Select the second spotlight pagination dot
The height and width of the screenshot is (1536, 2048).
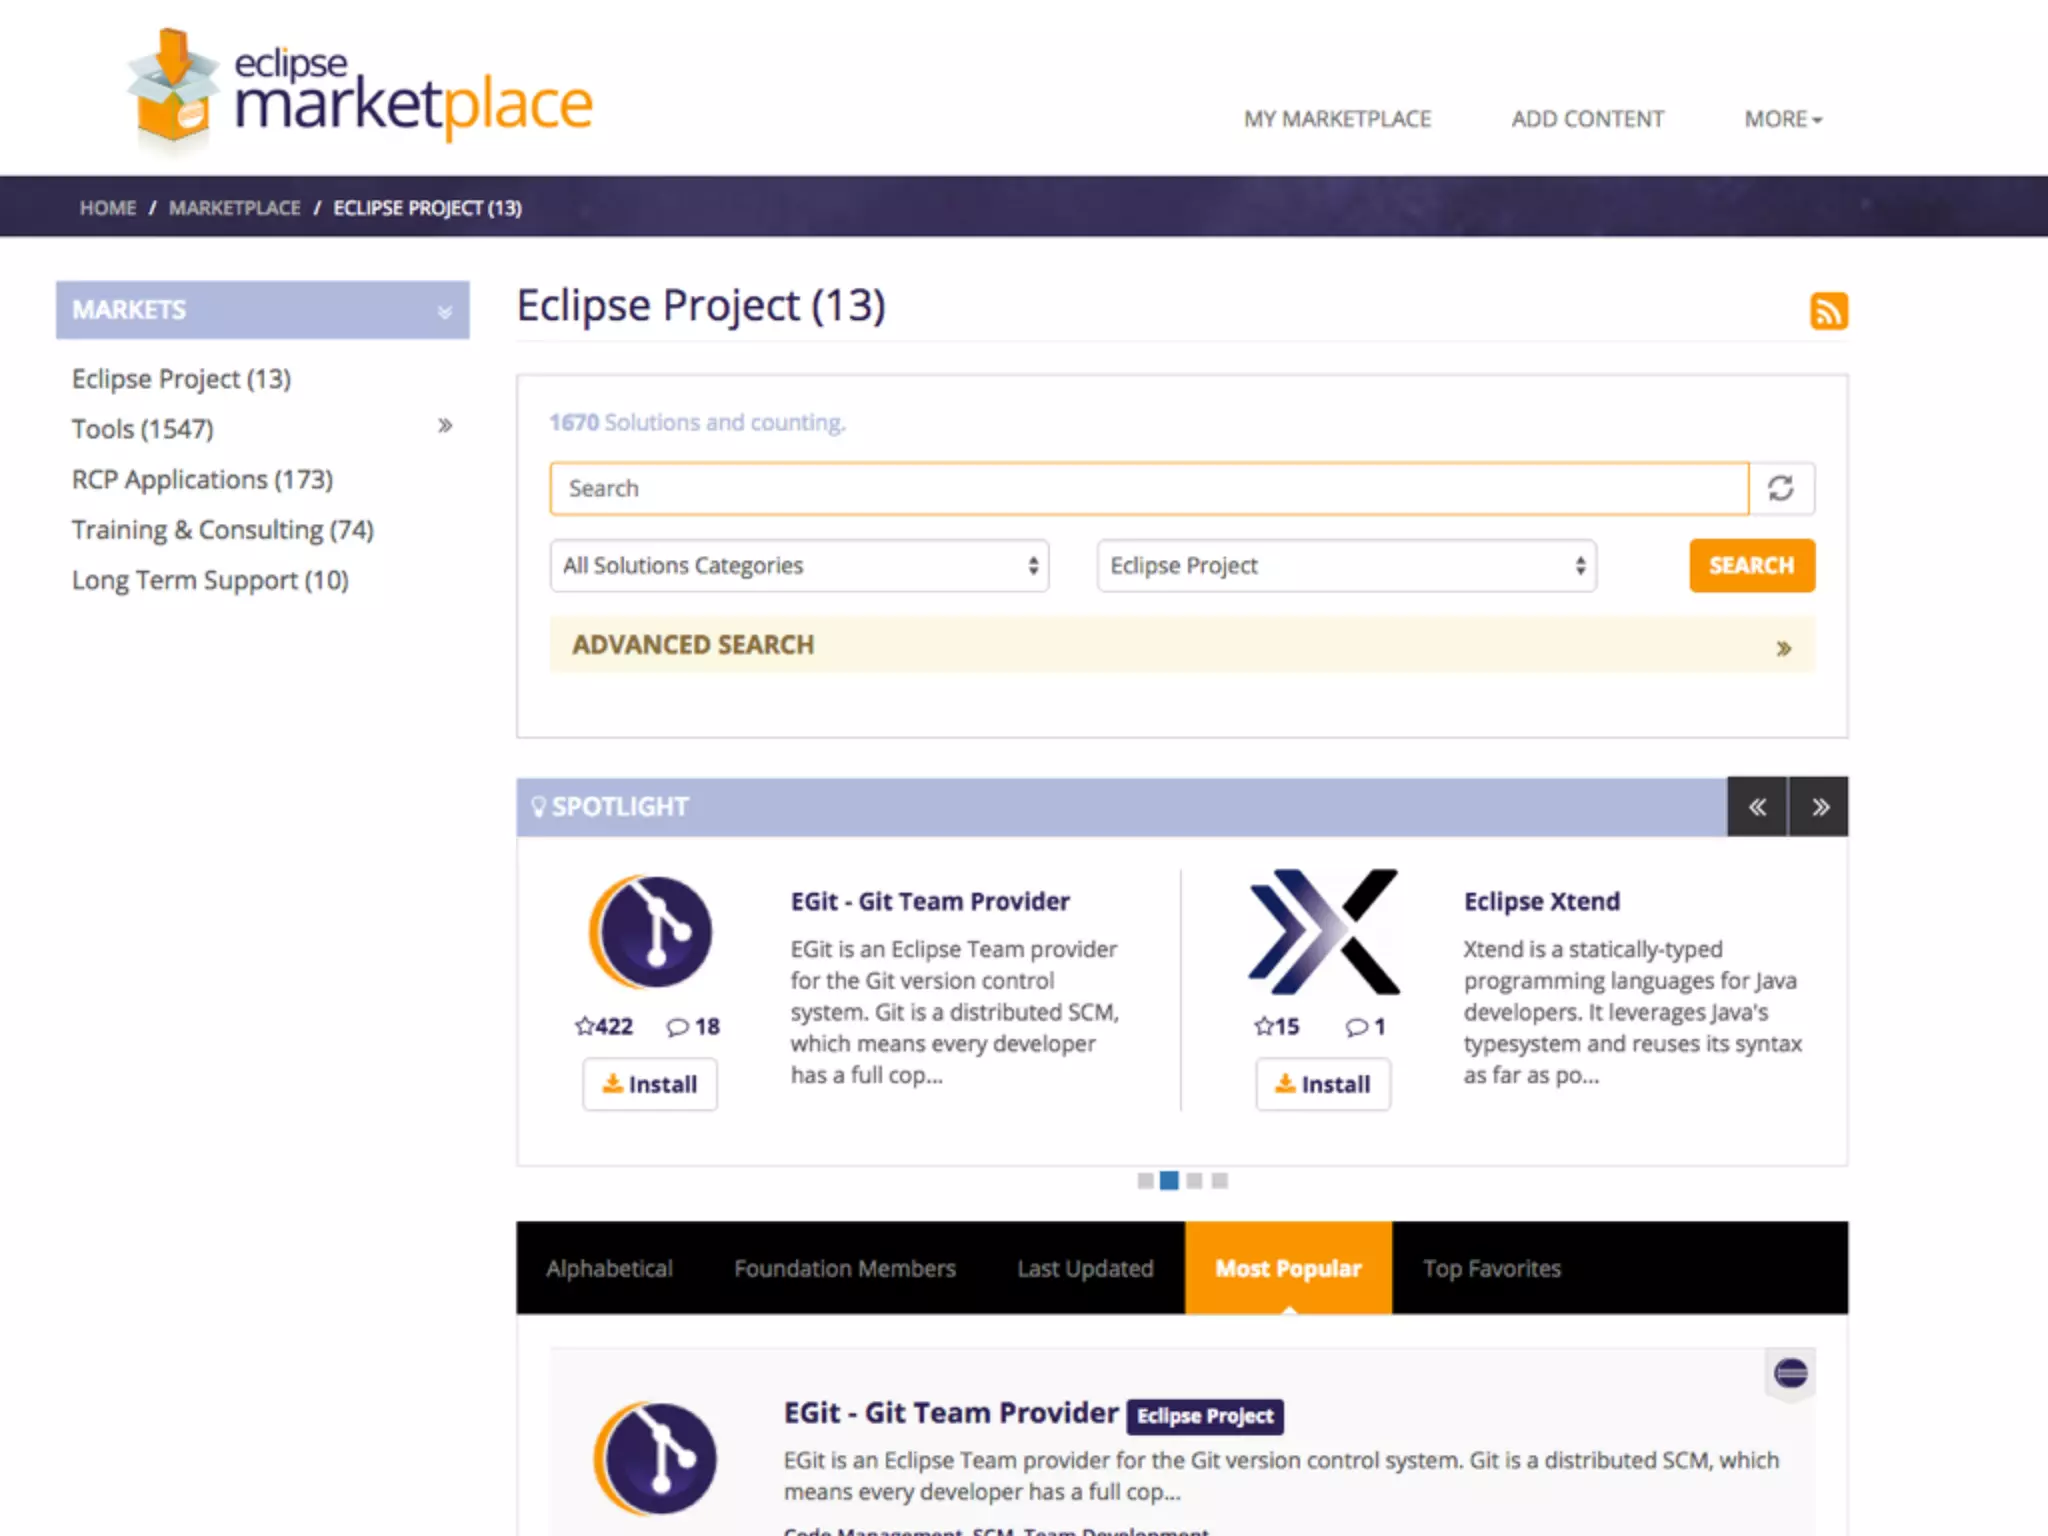point(1169,1181)
